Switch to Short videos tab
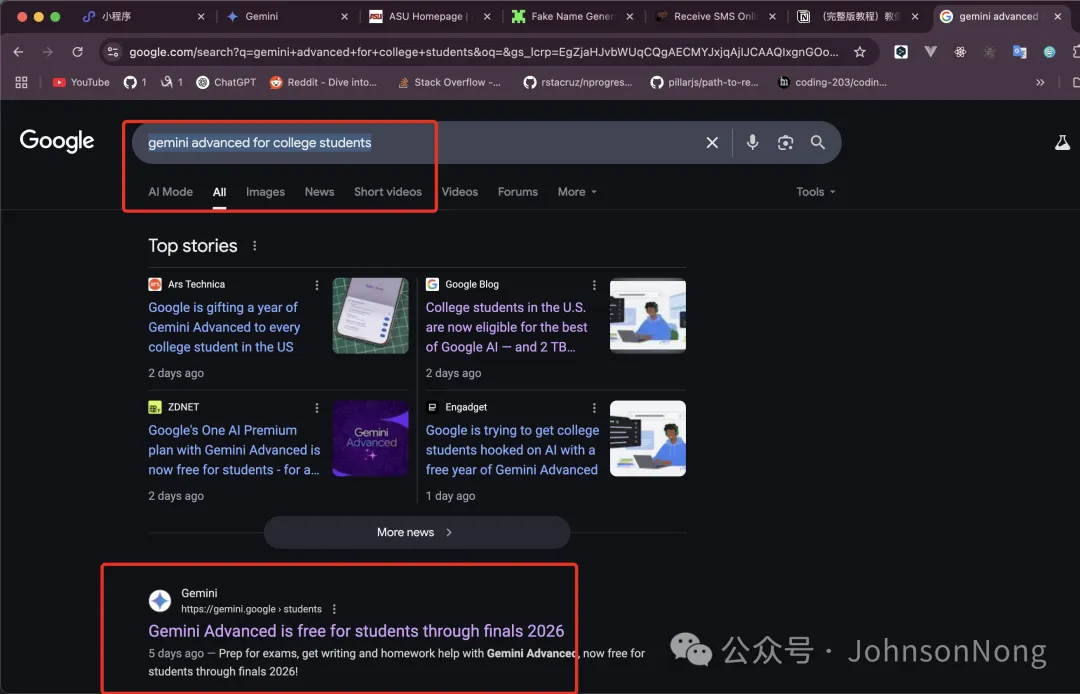1080x694 pixels. [x=388, y=192]
